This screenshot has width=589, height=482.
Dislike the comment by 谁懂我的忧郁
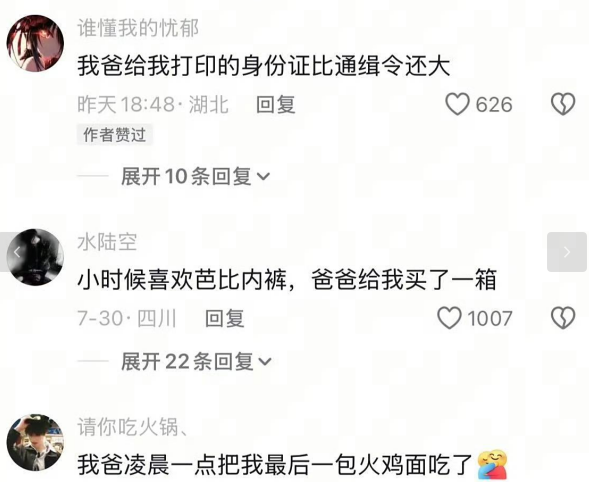coord(563,104)
